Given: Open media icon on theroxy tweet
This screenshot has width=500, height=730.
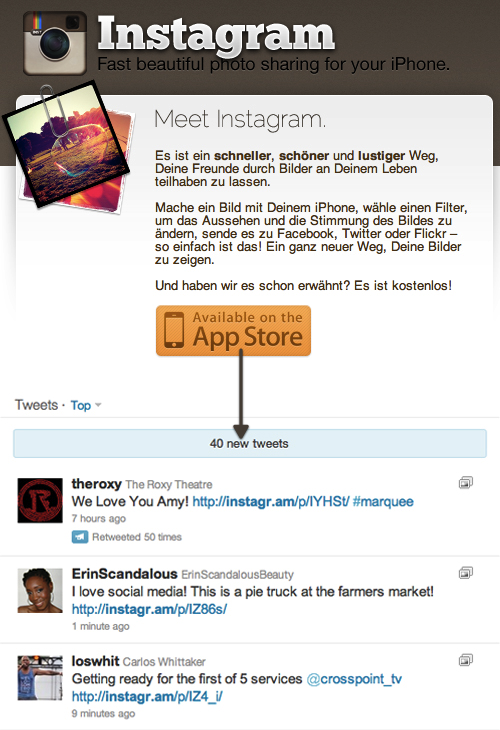Looking at the screenshot, I should [x=466, y=483].
